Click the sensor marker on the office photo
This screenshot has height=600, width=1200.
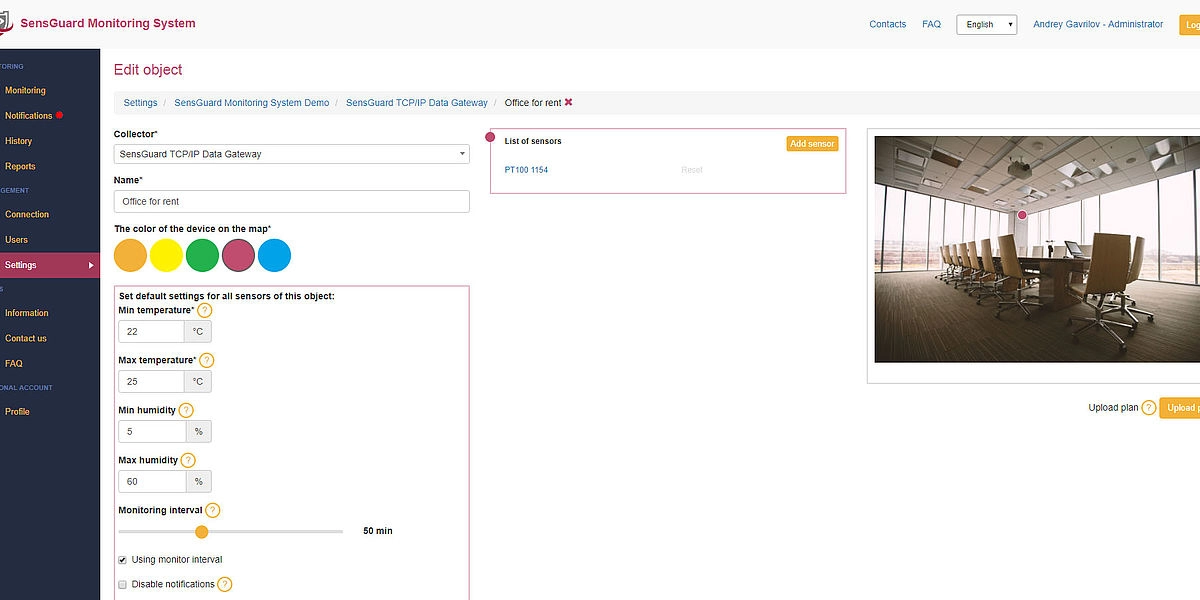point(1022,215)
